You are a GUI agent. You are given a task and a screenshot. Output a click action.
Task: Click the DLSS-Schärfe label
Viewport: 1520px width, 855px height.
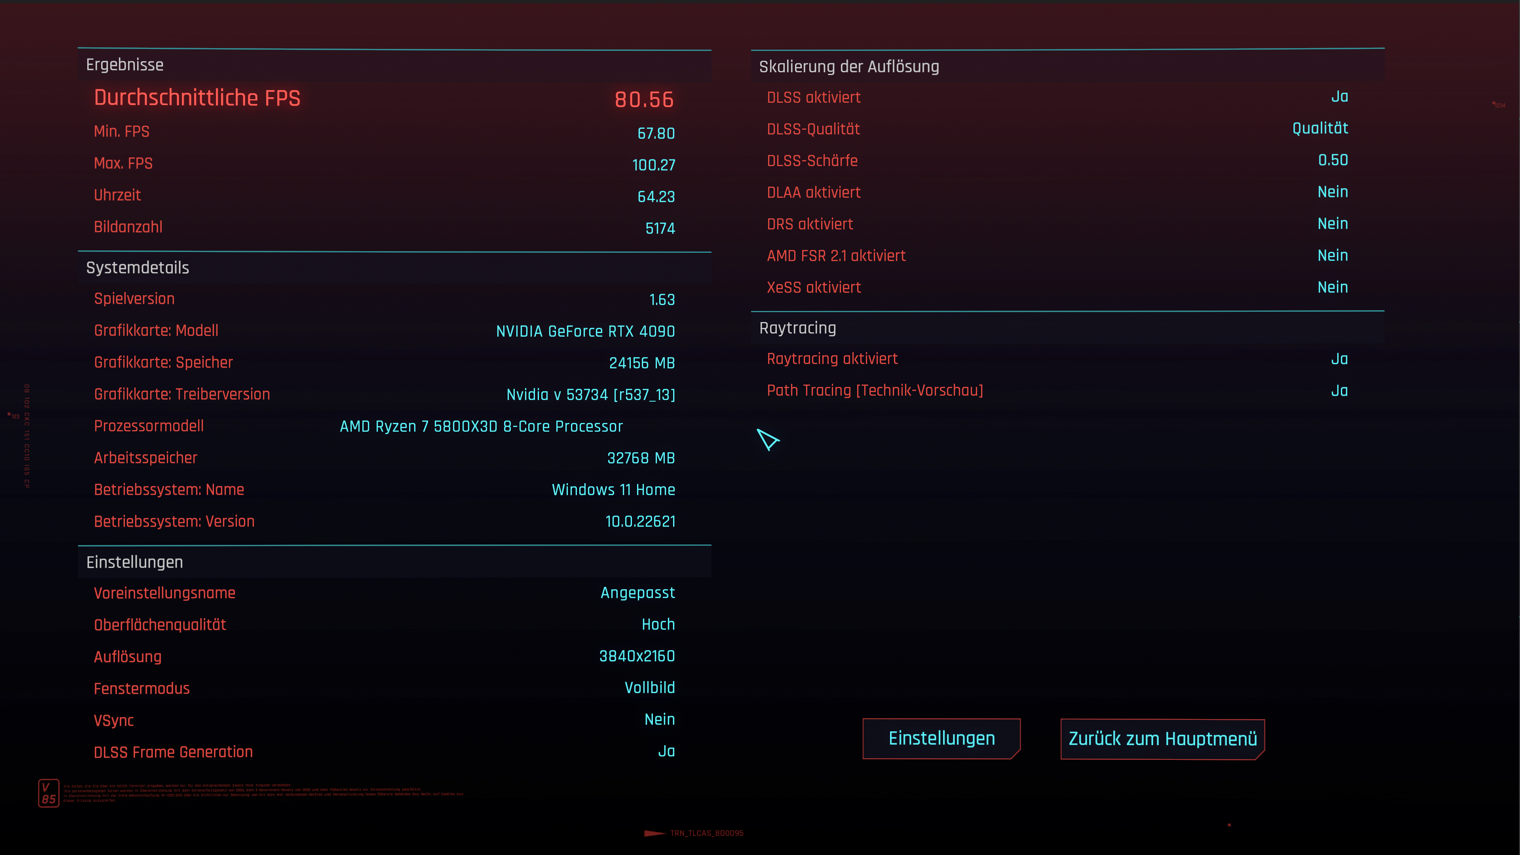tap(812, 161)
